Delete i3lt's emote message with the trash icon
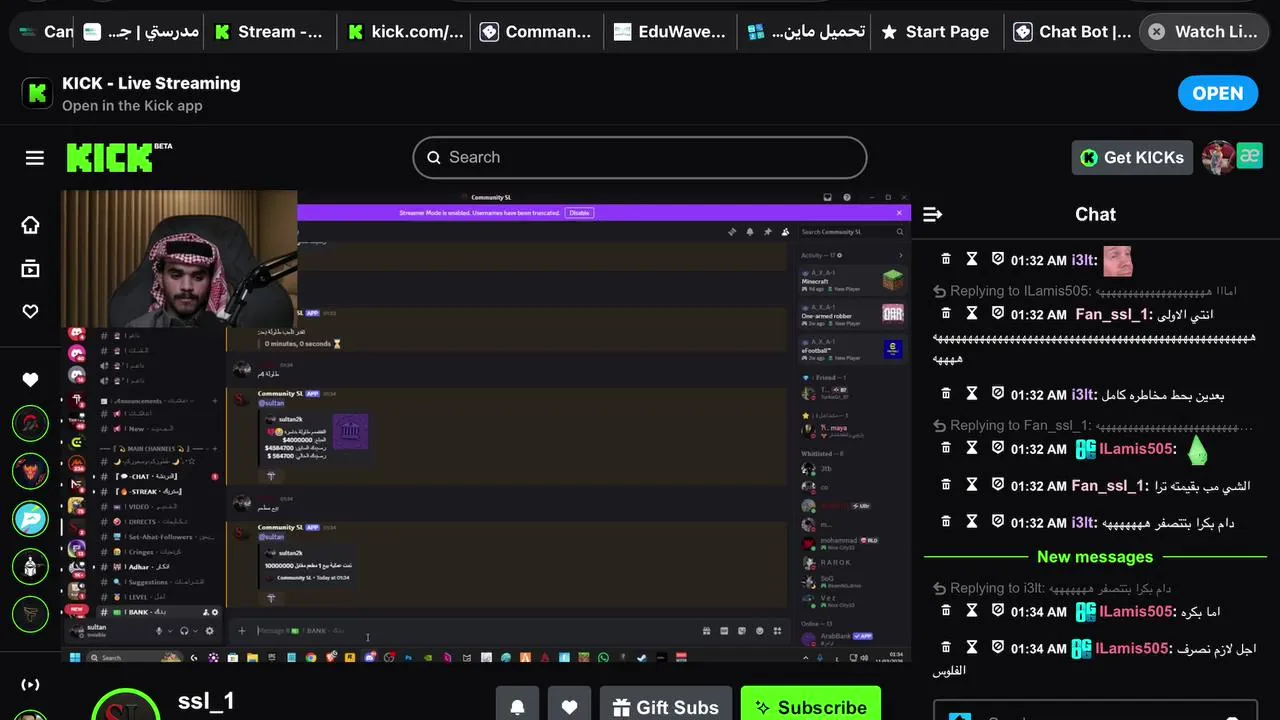 pyautogui.click(x=946, y=259)
